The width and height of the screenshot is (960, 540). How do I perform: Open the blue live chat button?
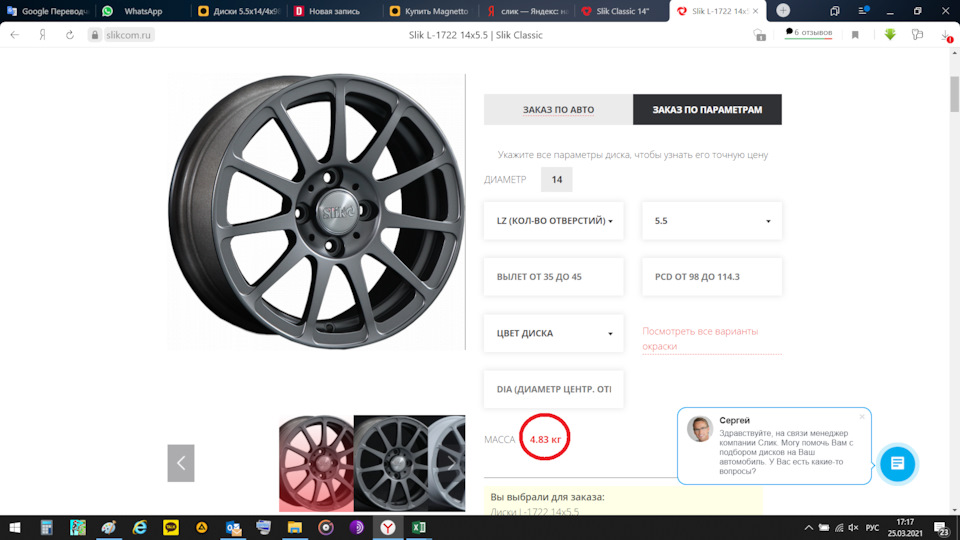(x=898, y=463)
